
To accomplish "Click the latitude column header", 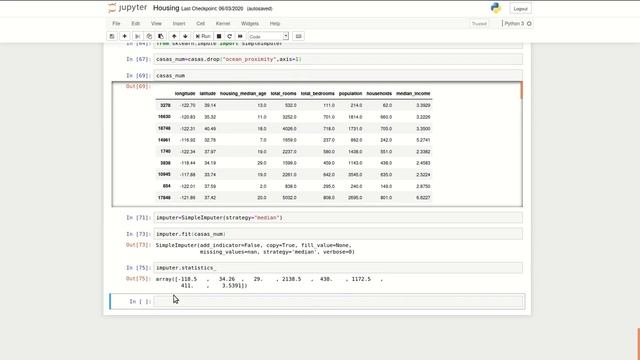I will [208, 93].
